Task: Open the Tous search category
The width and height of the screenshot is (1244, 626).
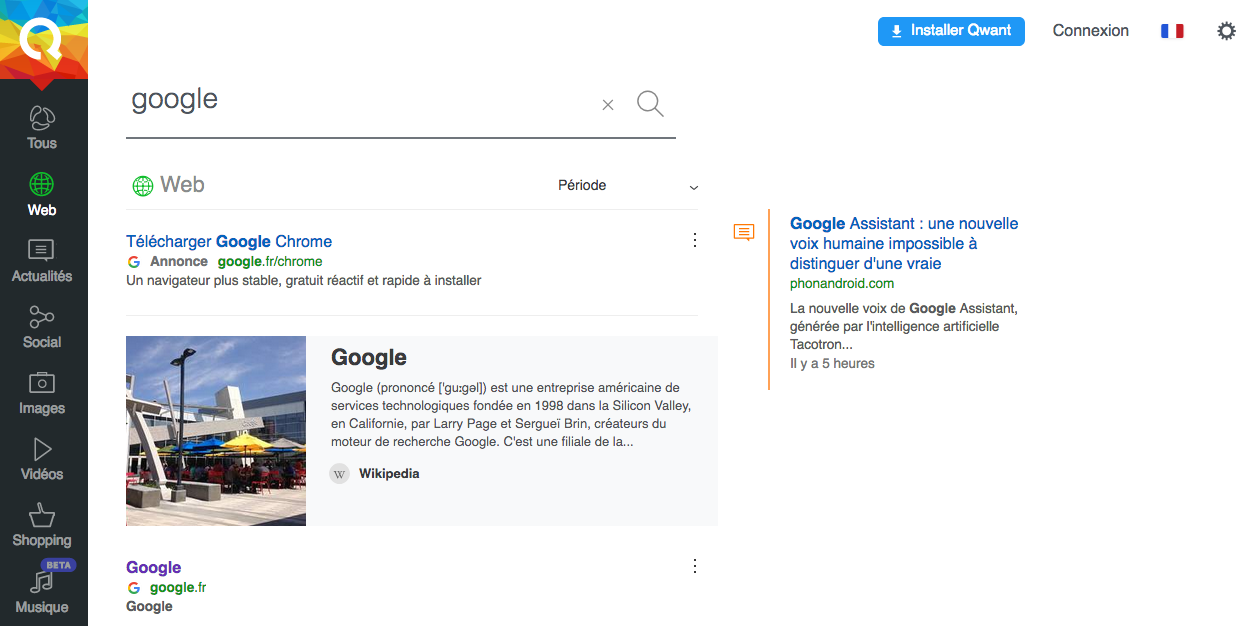Action: tap(42, 128)
